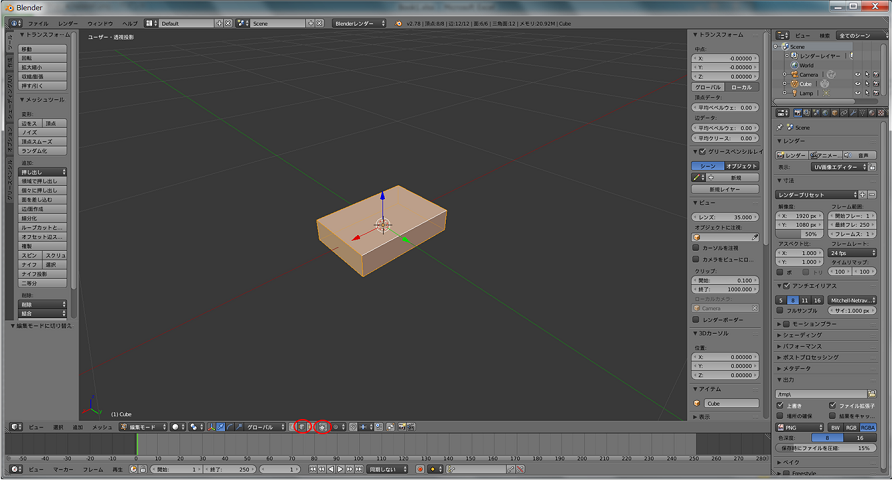Enable the レンダーボーダー checkbox
The width and height of the screenshot is (892, 480).
(x=697, y=319)
